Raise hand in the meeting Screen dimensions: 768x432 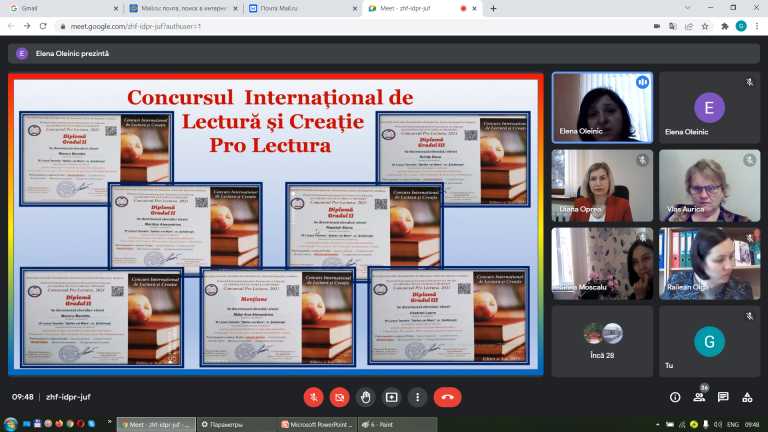tap(365, 397)
